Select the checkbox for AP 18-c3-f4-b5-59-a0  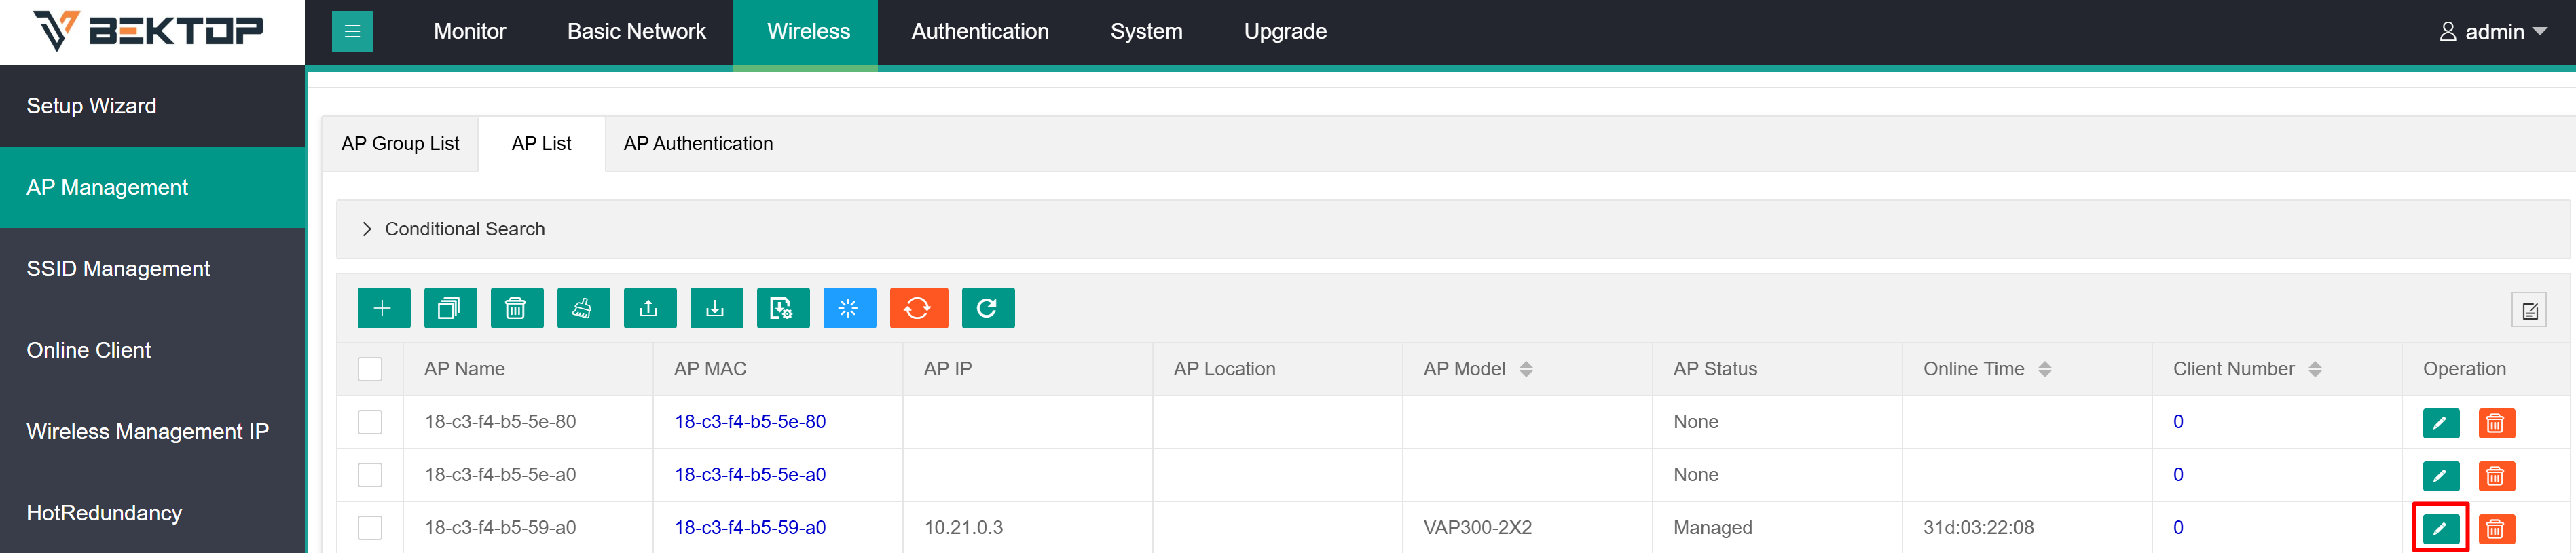click(x=370, y=527)
